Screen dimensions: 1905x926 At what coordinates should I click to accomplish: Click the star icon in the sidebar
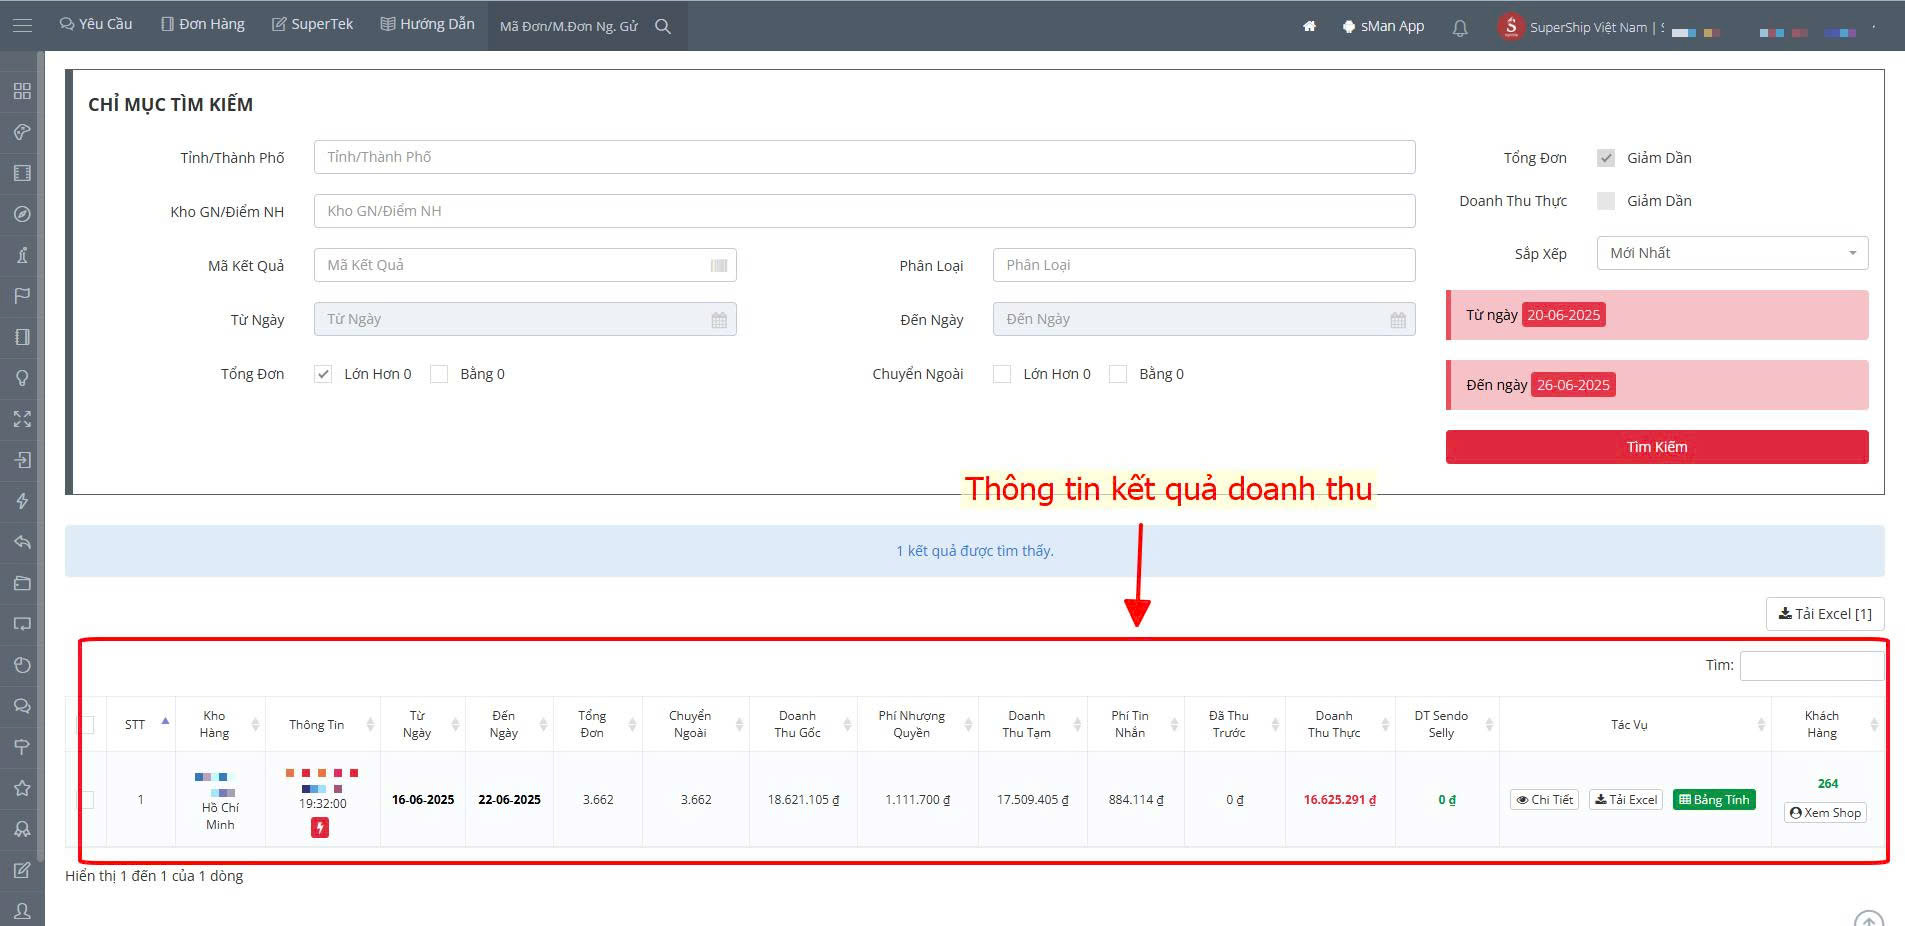pos(22,788)
